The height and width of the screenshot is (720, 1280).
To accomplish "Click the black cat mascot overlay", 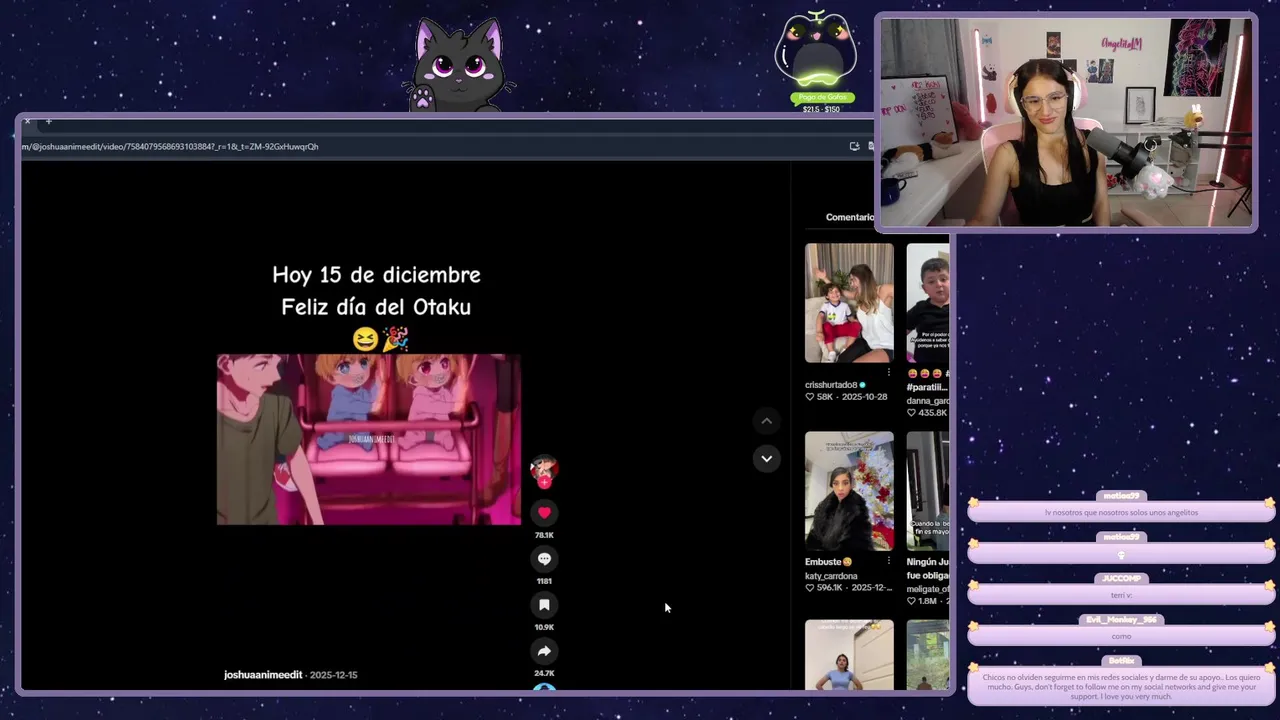I will point(460,64).
